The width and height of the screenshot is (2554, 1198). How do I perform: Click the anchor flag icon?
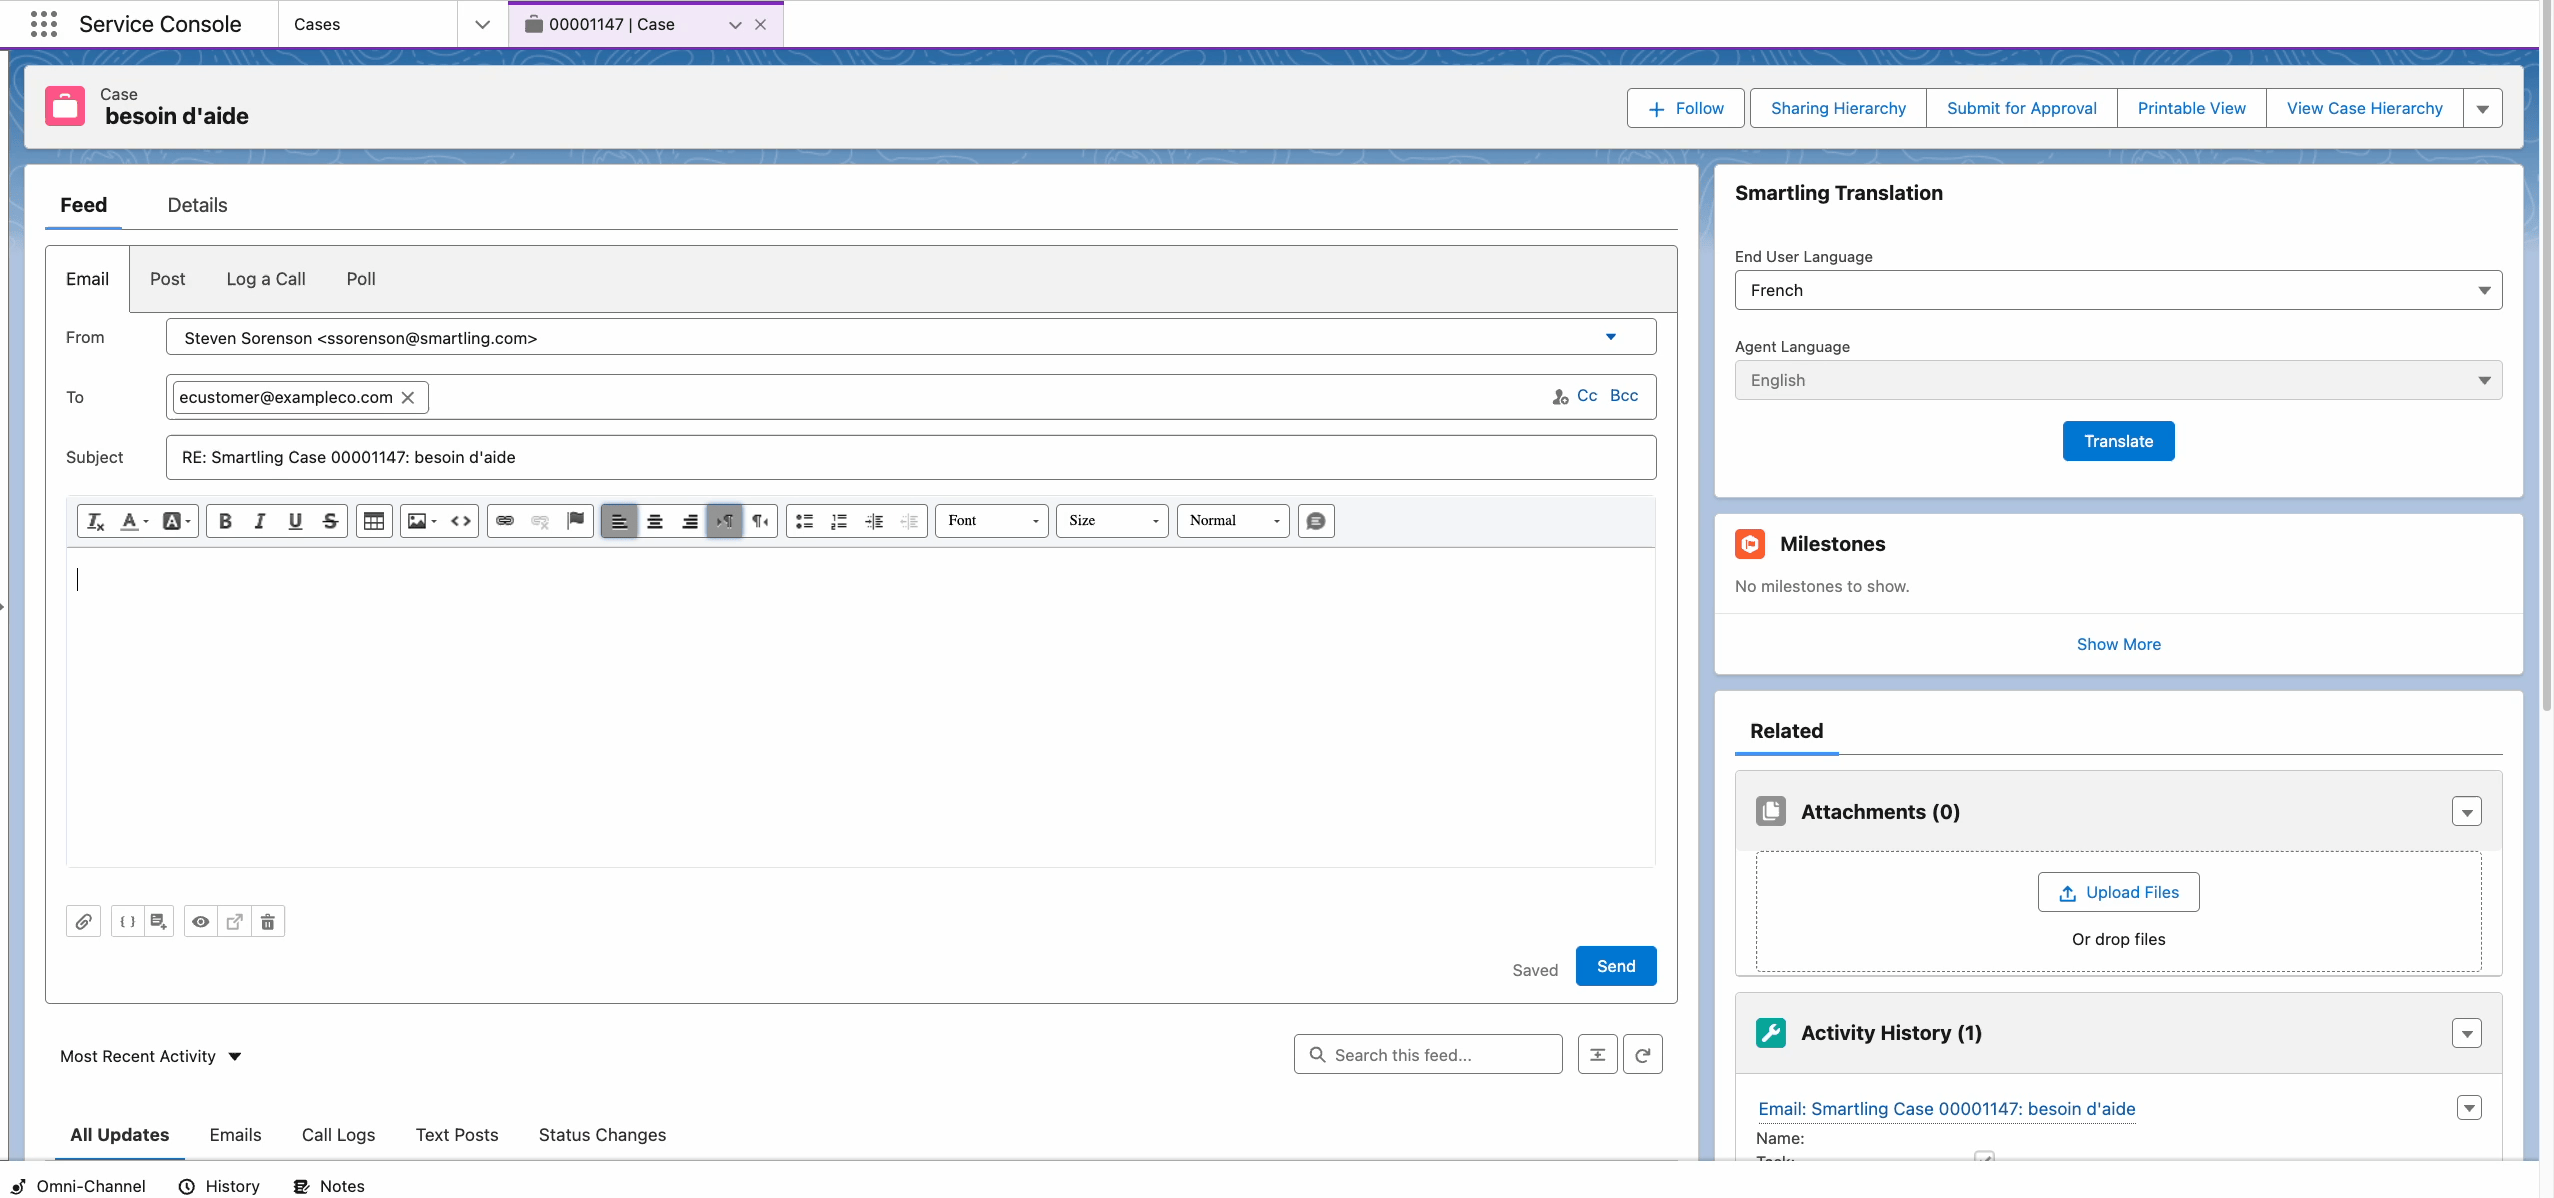(x=575, y=521)
